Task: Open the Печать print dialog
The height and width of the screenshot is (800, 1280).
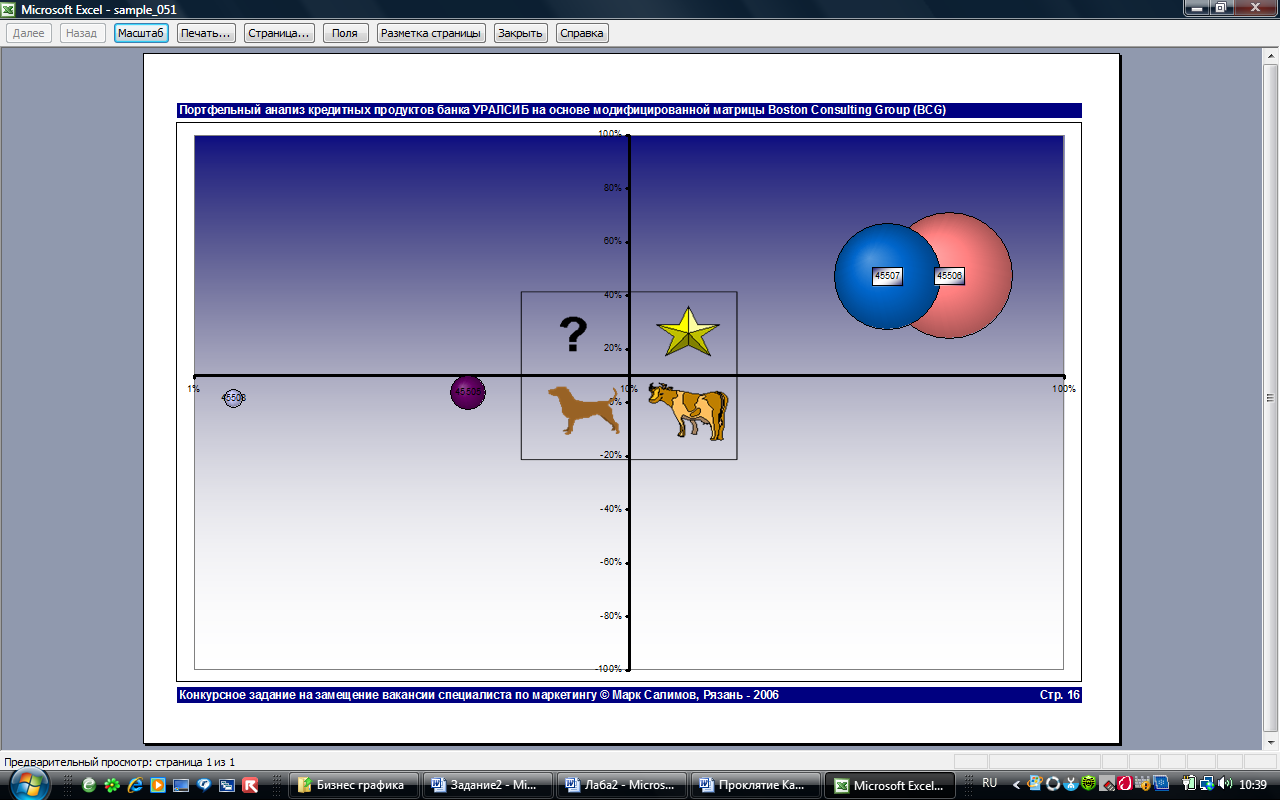Action: tap(206, 33)
